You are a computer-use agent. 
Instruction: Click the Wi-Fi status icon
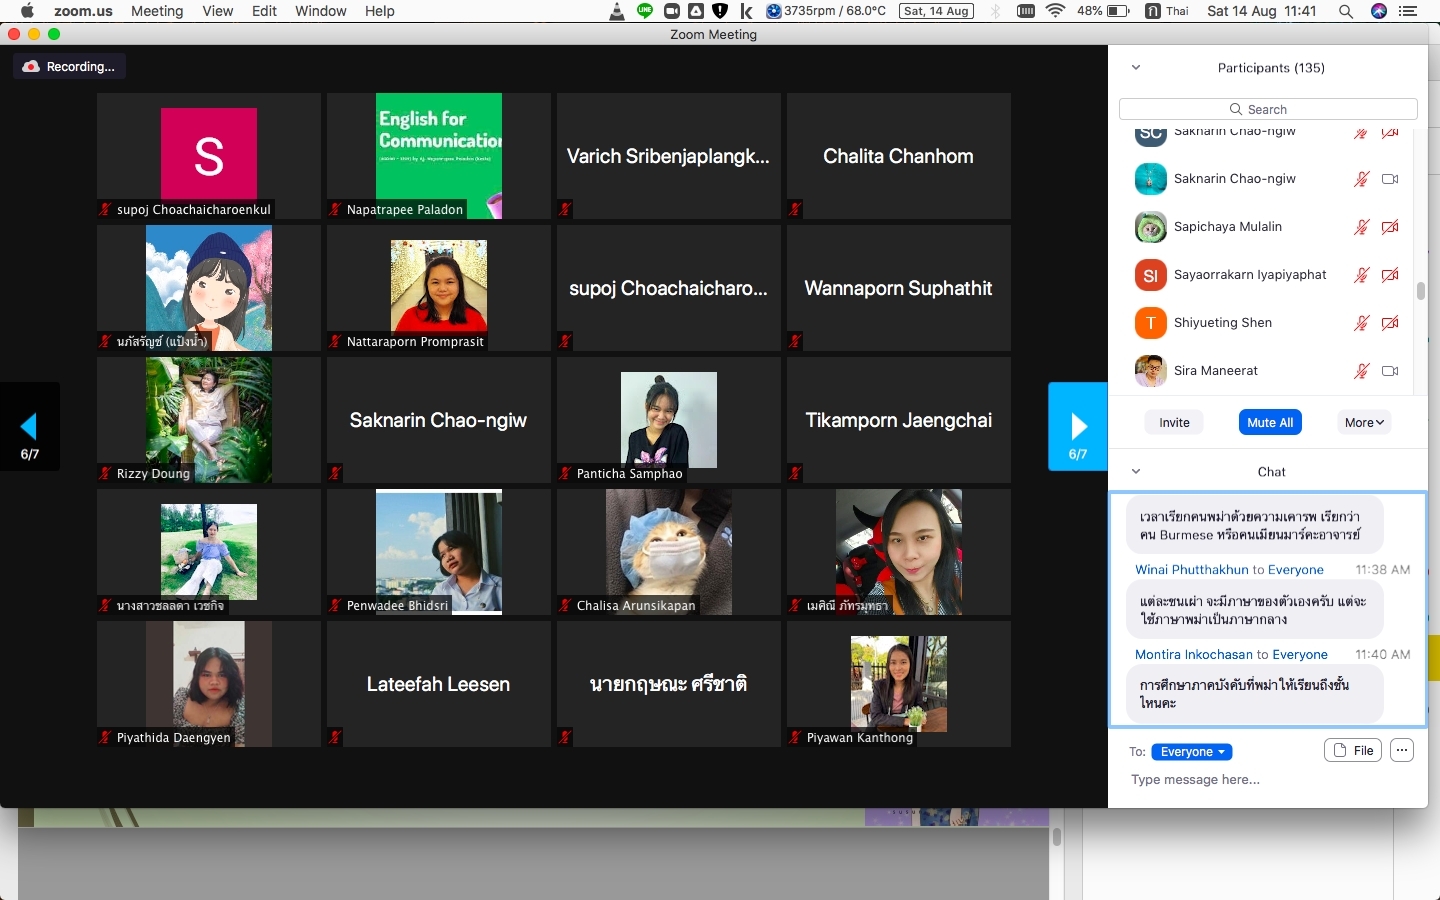coord(1055,11)
